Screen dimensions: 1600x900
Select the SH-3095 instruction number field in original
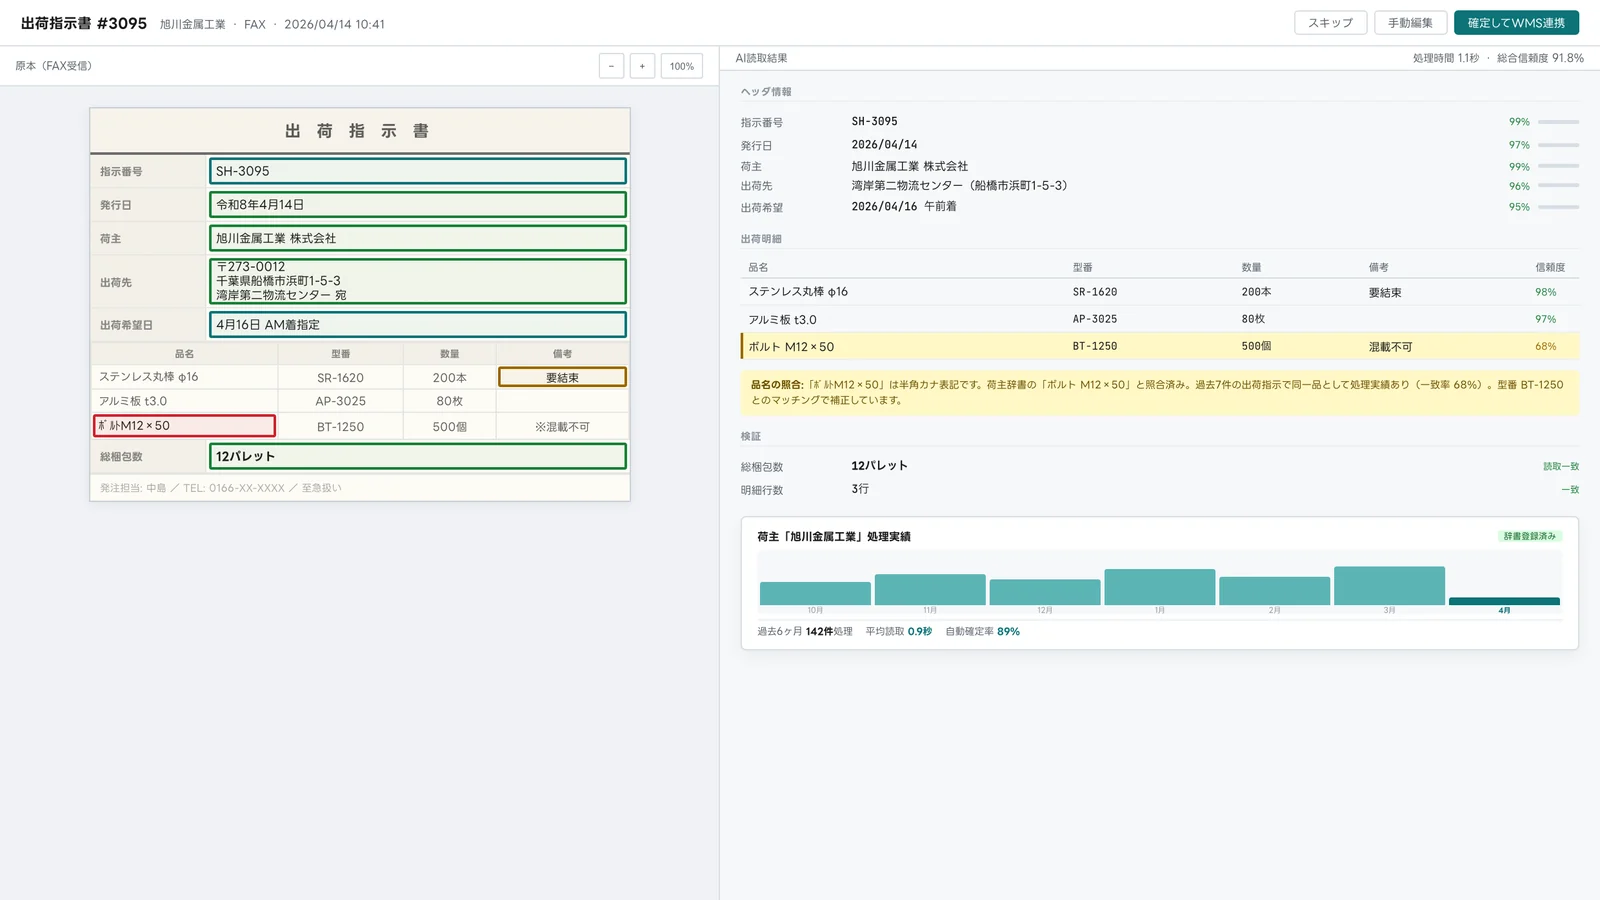[x=418, y=171]
